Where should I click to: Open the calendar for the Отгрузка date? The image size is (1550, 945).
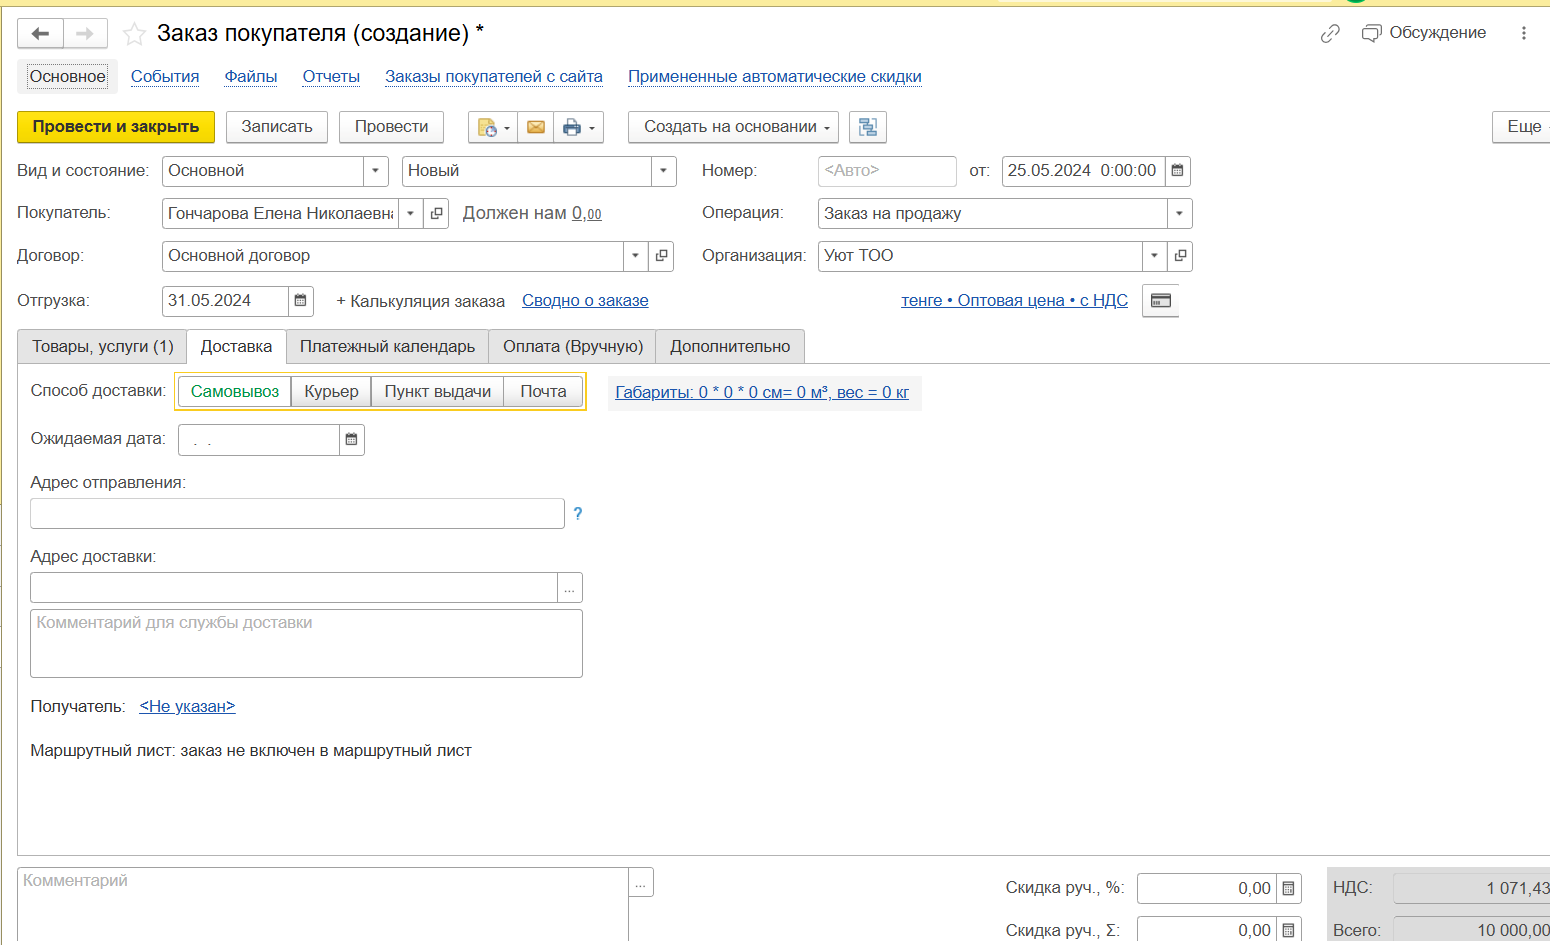click(x=300, y=301)
